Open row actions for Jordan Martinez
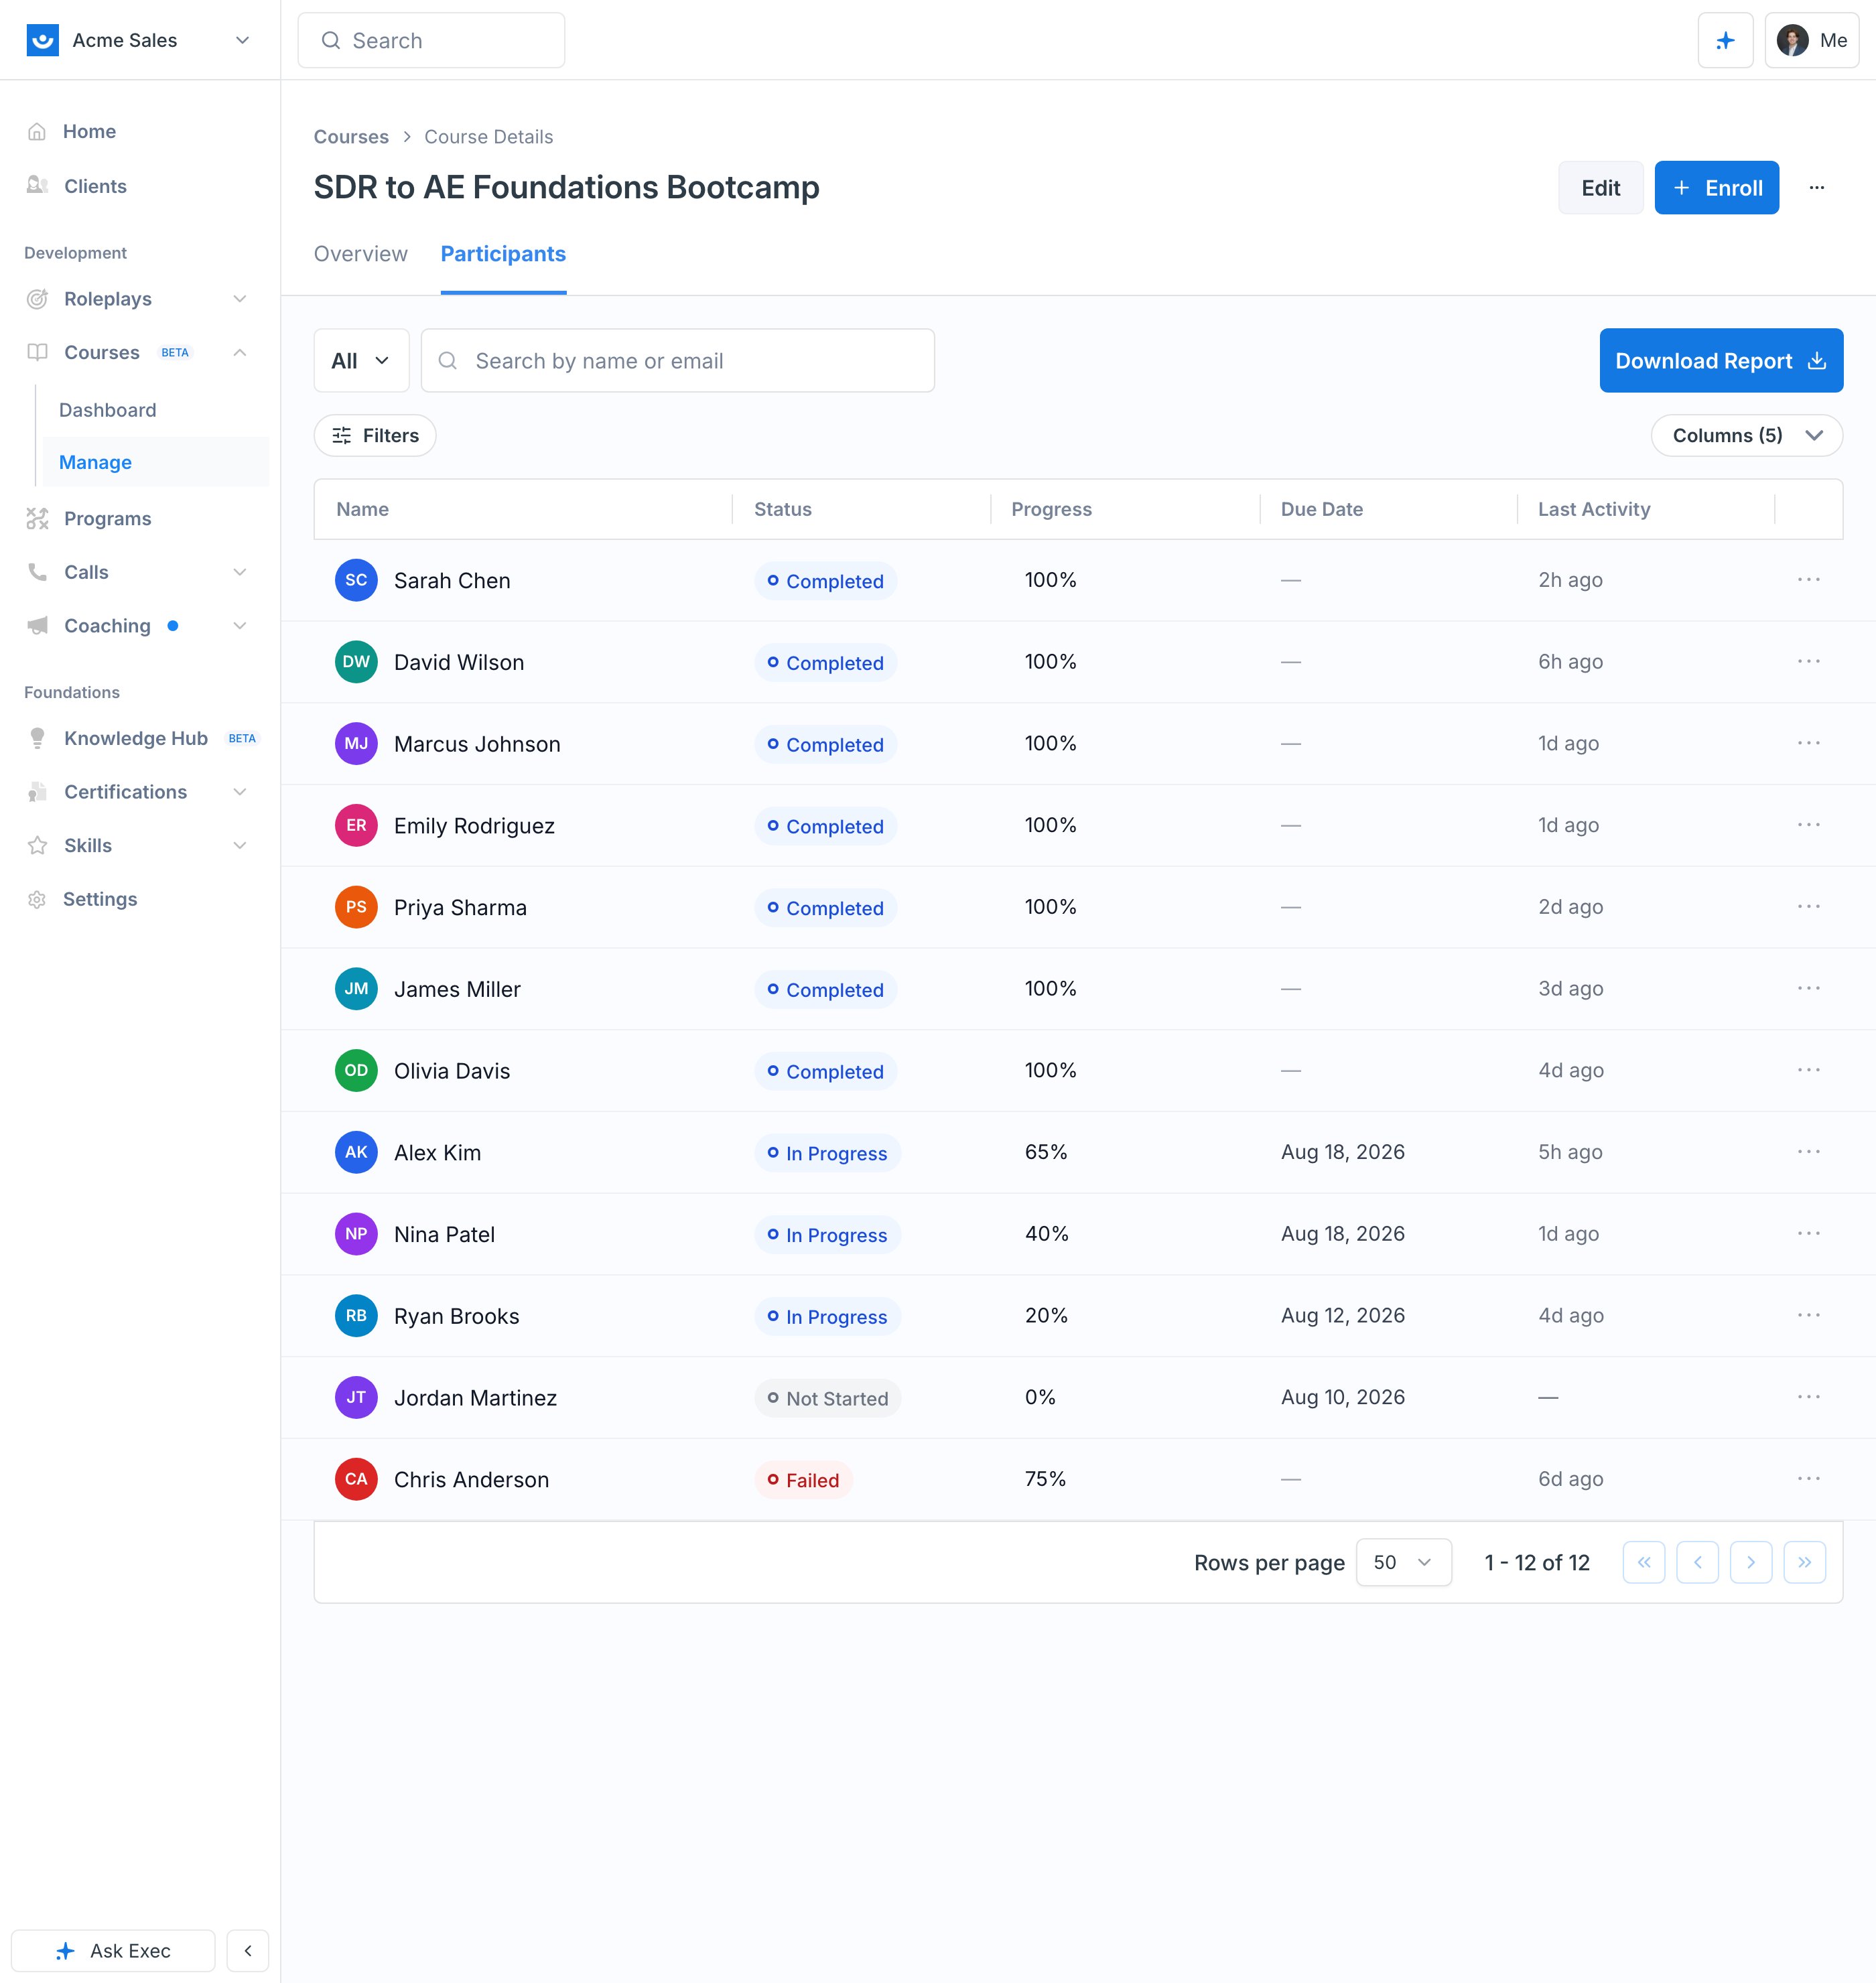Screen dimensions: 1876x1983 click(x=1808, y=1397)
